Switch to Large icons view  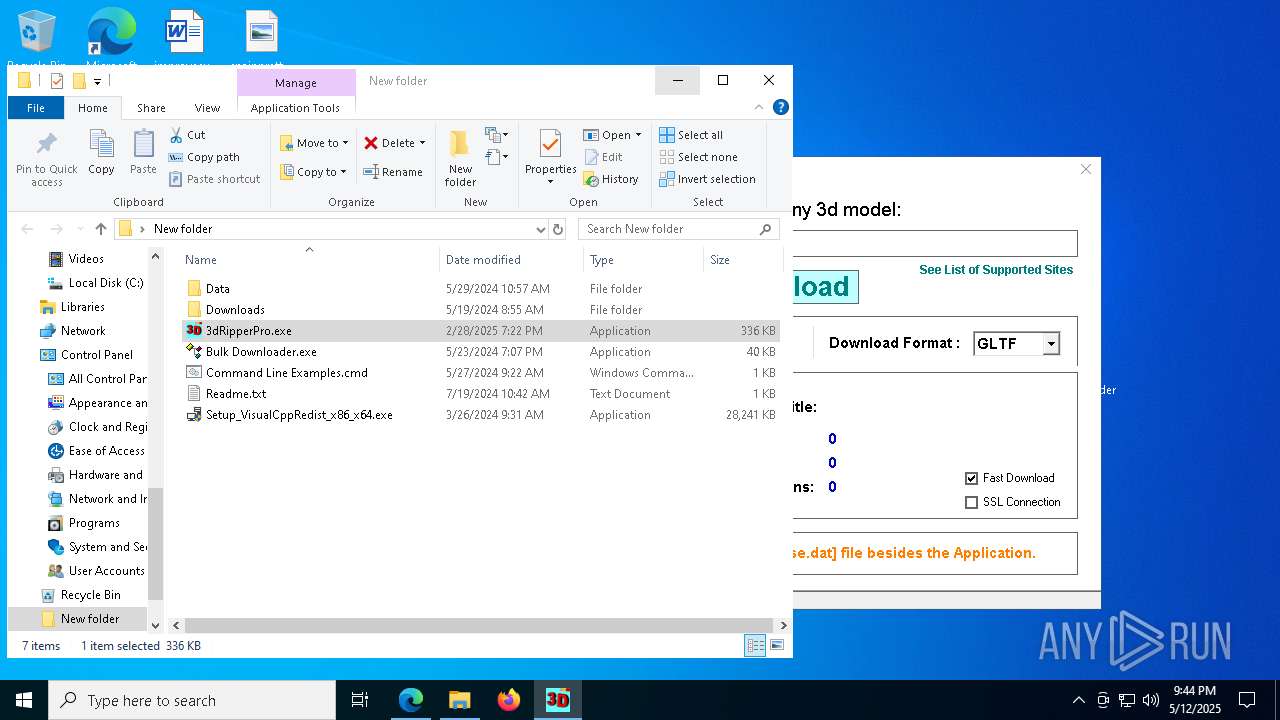click(x=776, y=646)
